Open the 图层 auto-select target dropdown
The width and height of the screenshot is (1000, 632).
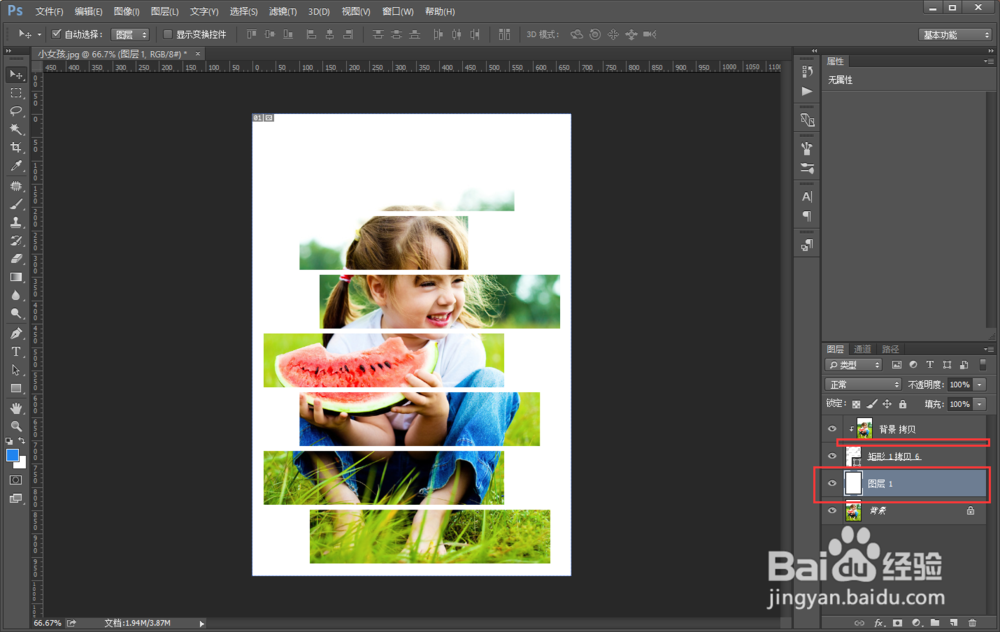[130, 34]
